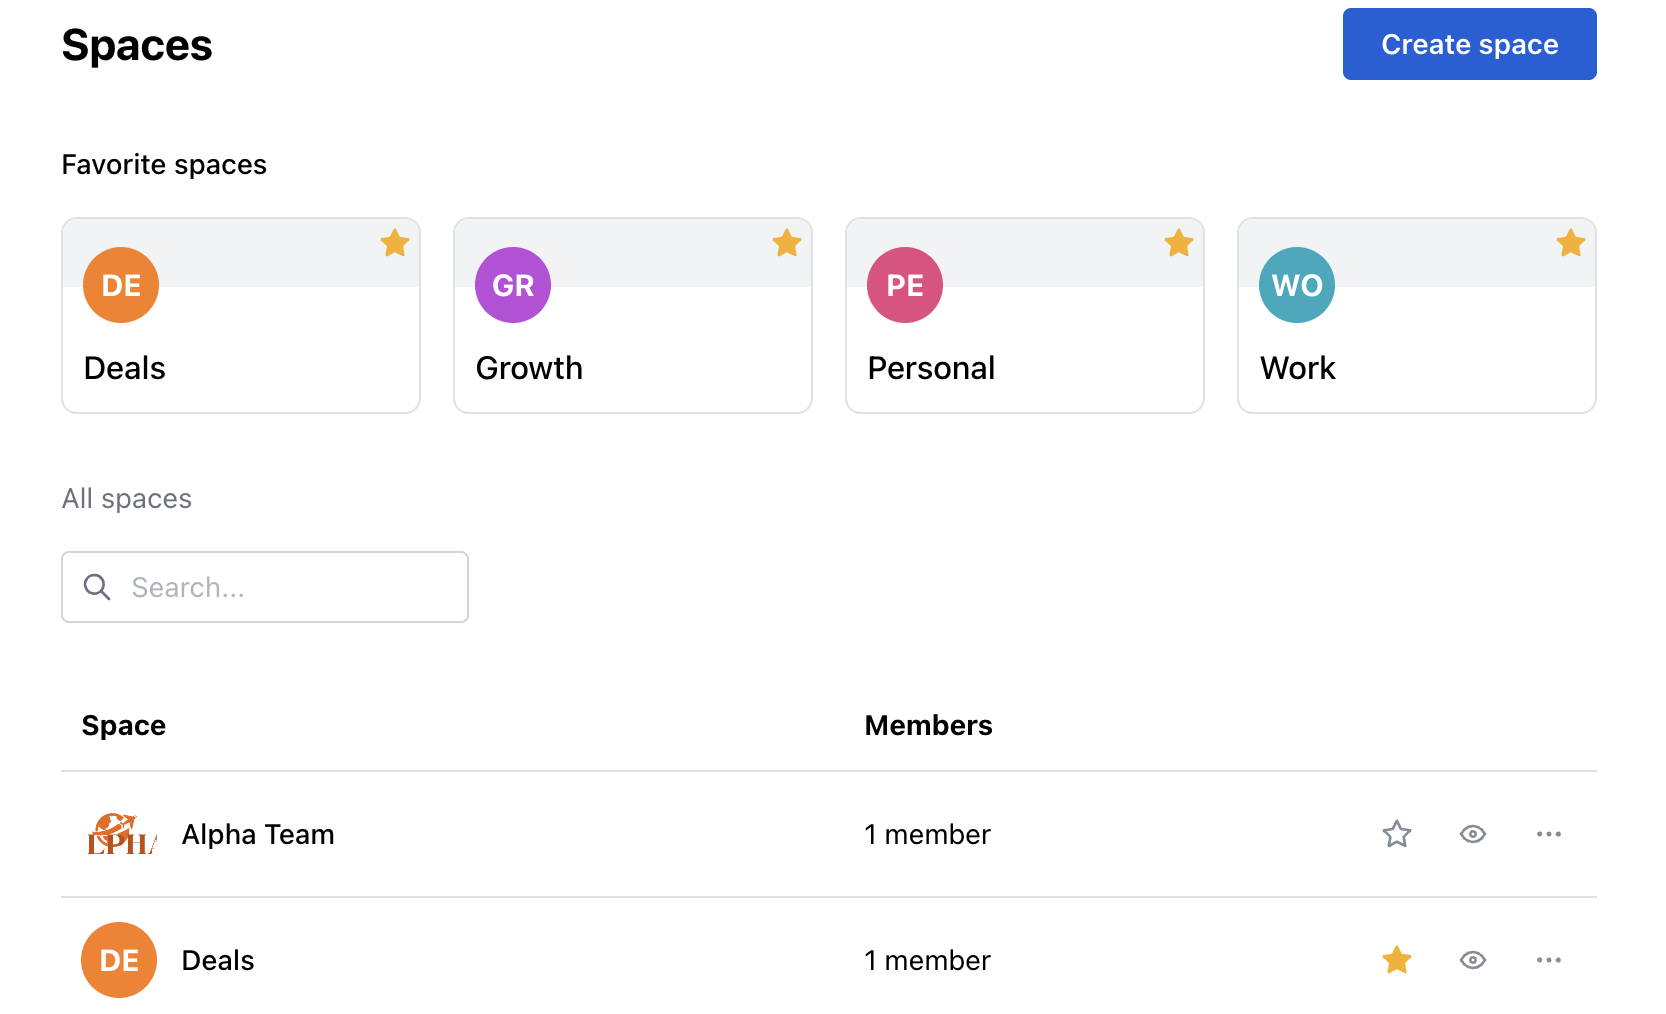Star the Alpha Team space as favorite
Screen dimensions: 1666x1014
click(1397, 834)
